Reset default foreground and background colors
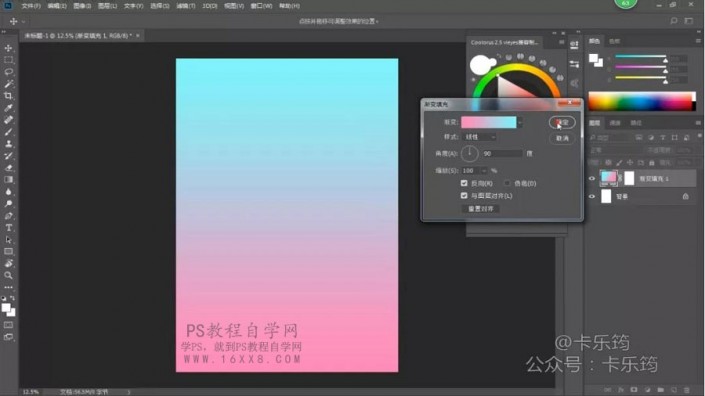 coord(4,298)
